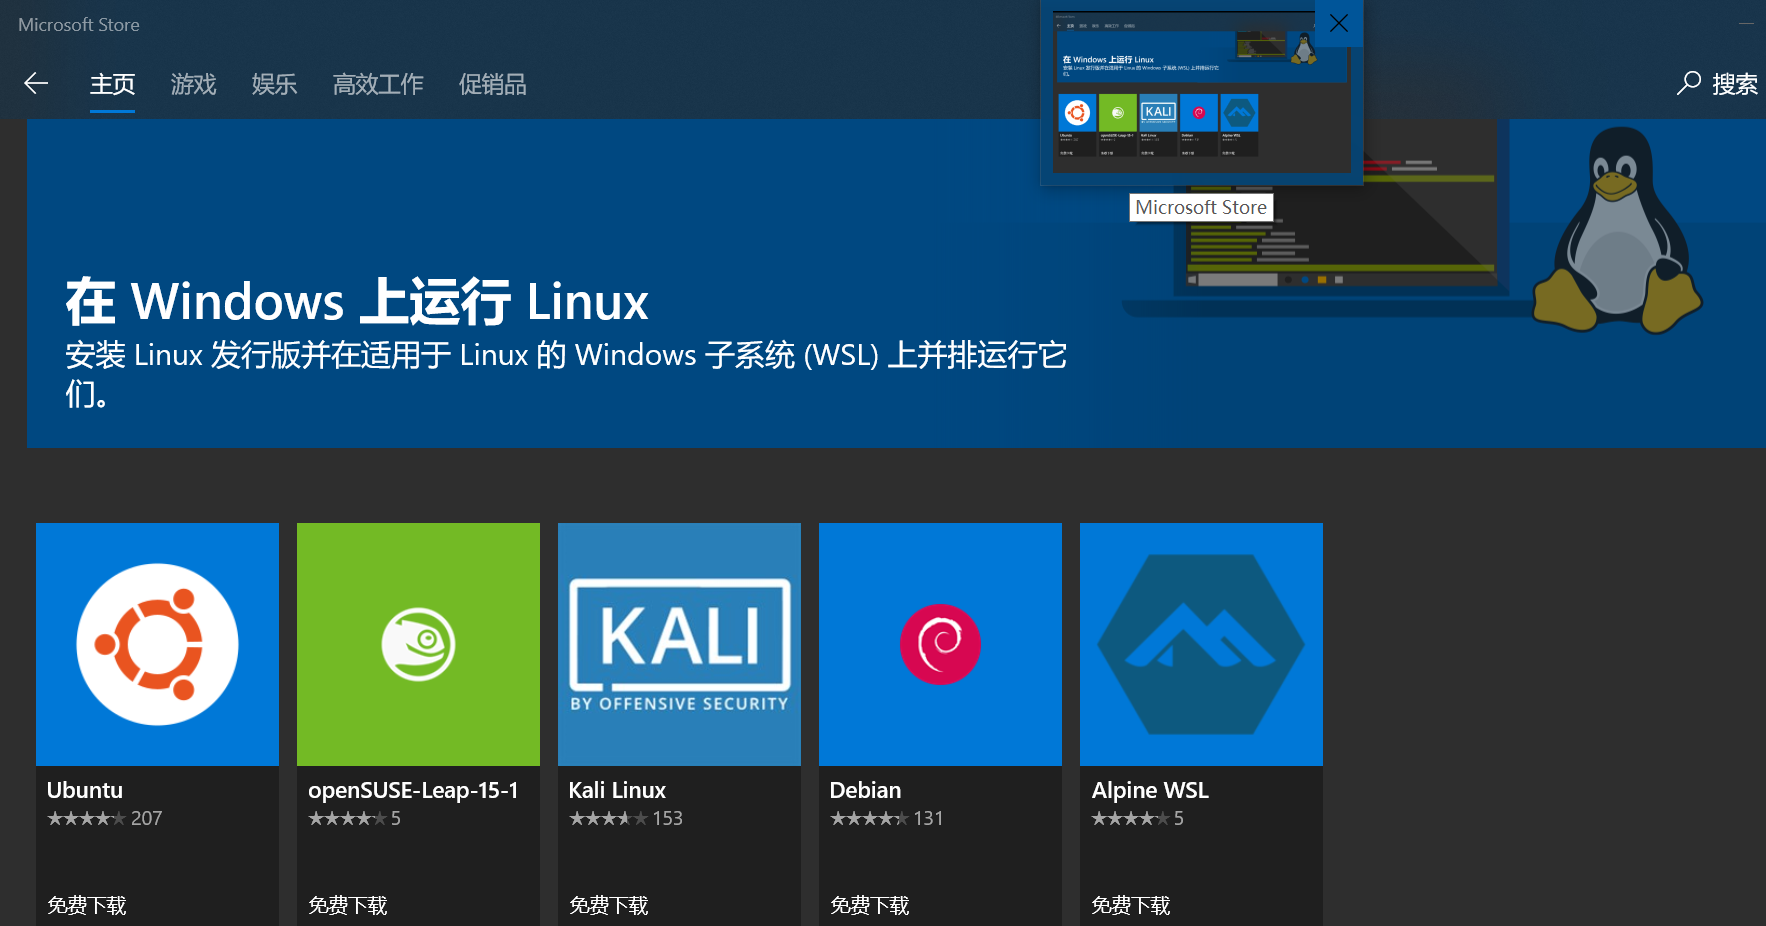
Task: Click 免费下载 under Alpine WSL
Action: (1131, 905)
